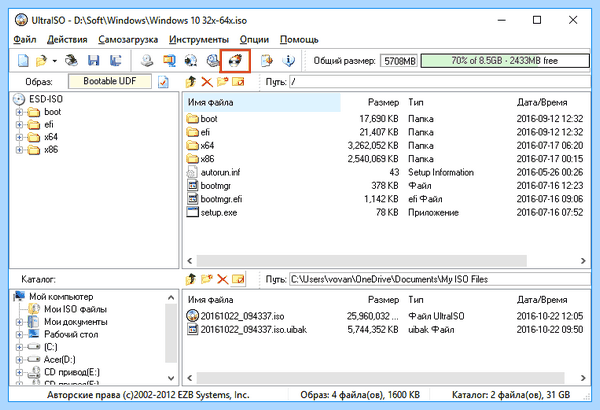Open the Действия menu
The image size is (600, 410).
tap(67, 39)
